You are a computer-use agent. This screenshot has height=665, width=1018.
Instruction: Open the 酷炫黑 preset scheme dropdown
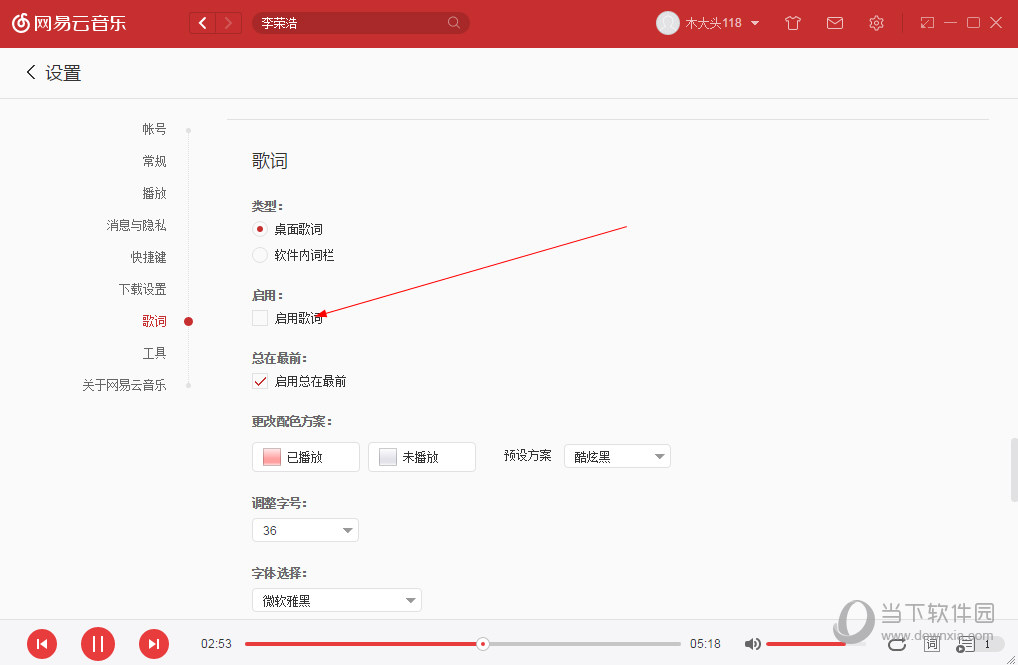[617, 455]
